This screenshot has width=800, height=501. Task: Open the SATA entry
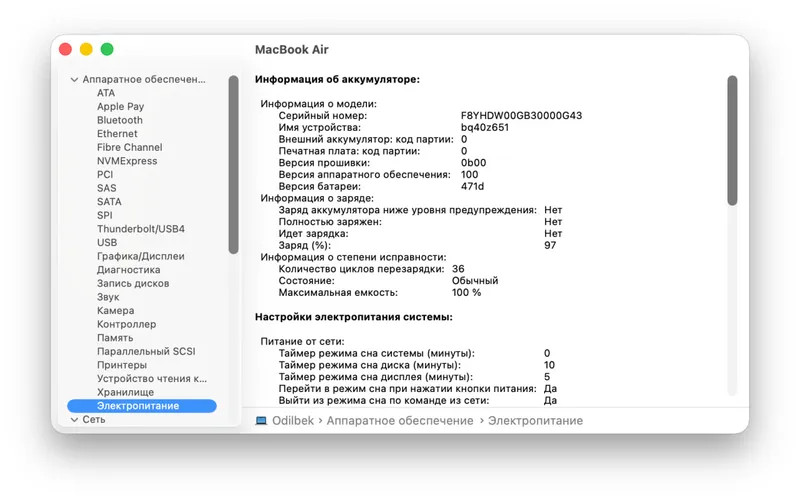[109, 202]
